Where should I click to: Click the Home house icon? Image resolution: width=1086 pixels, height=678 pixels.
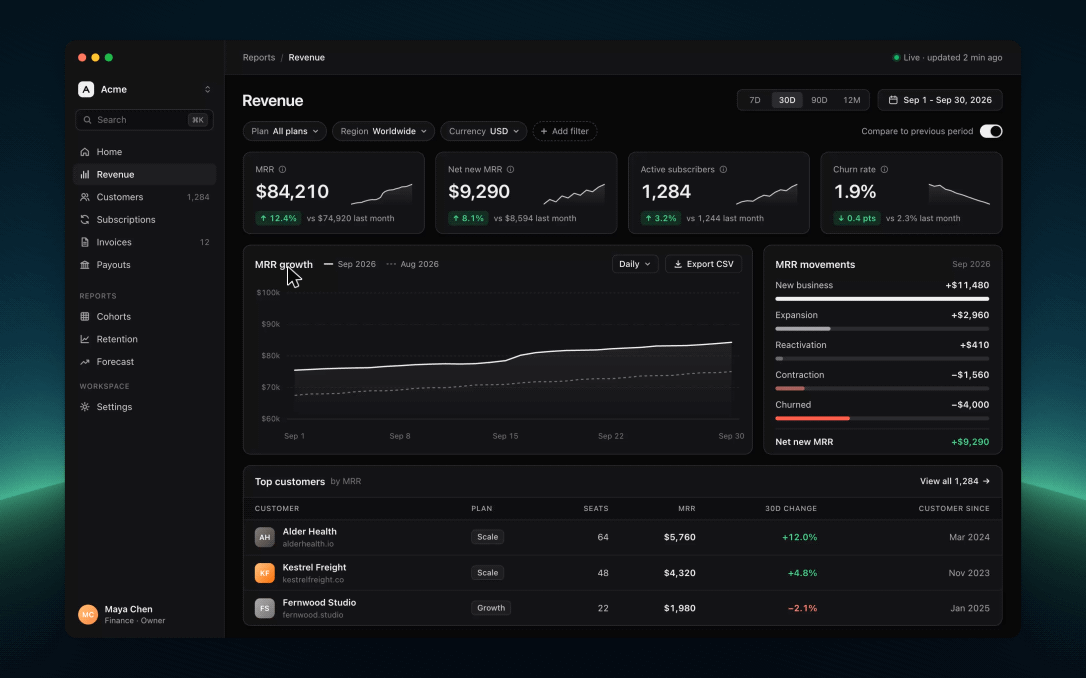(84, 152)
